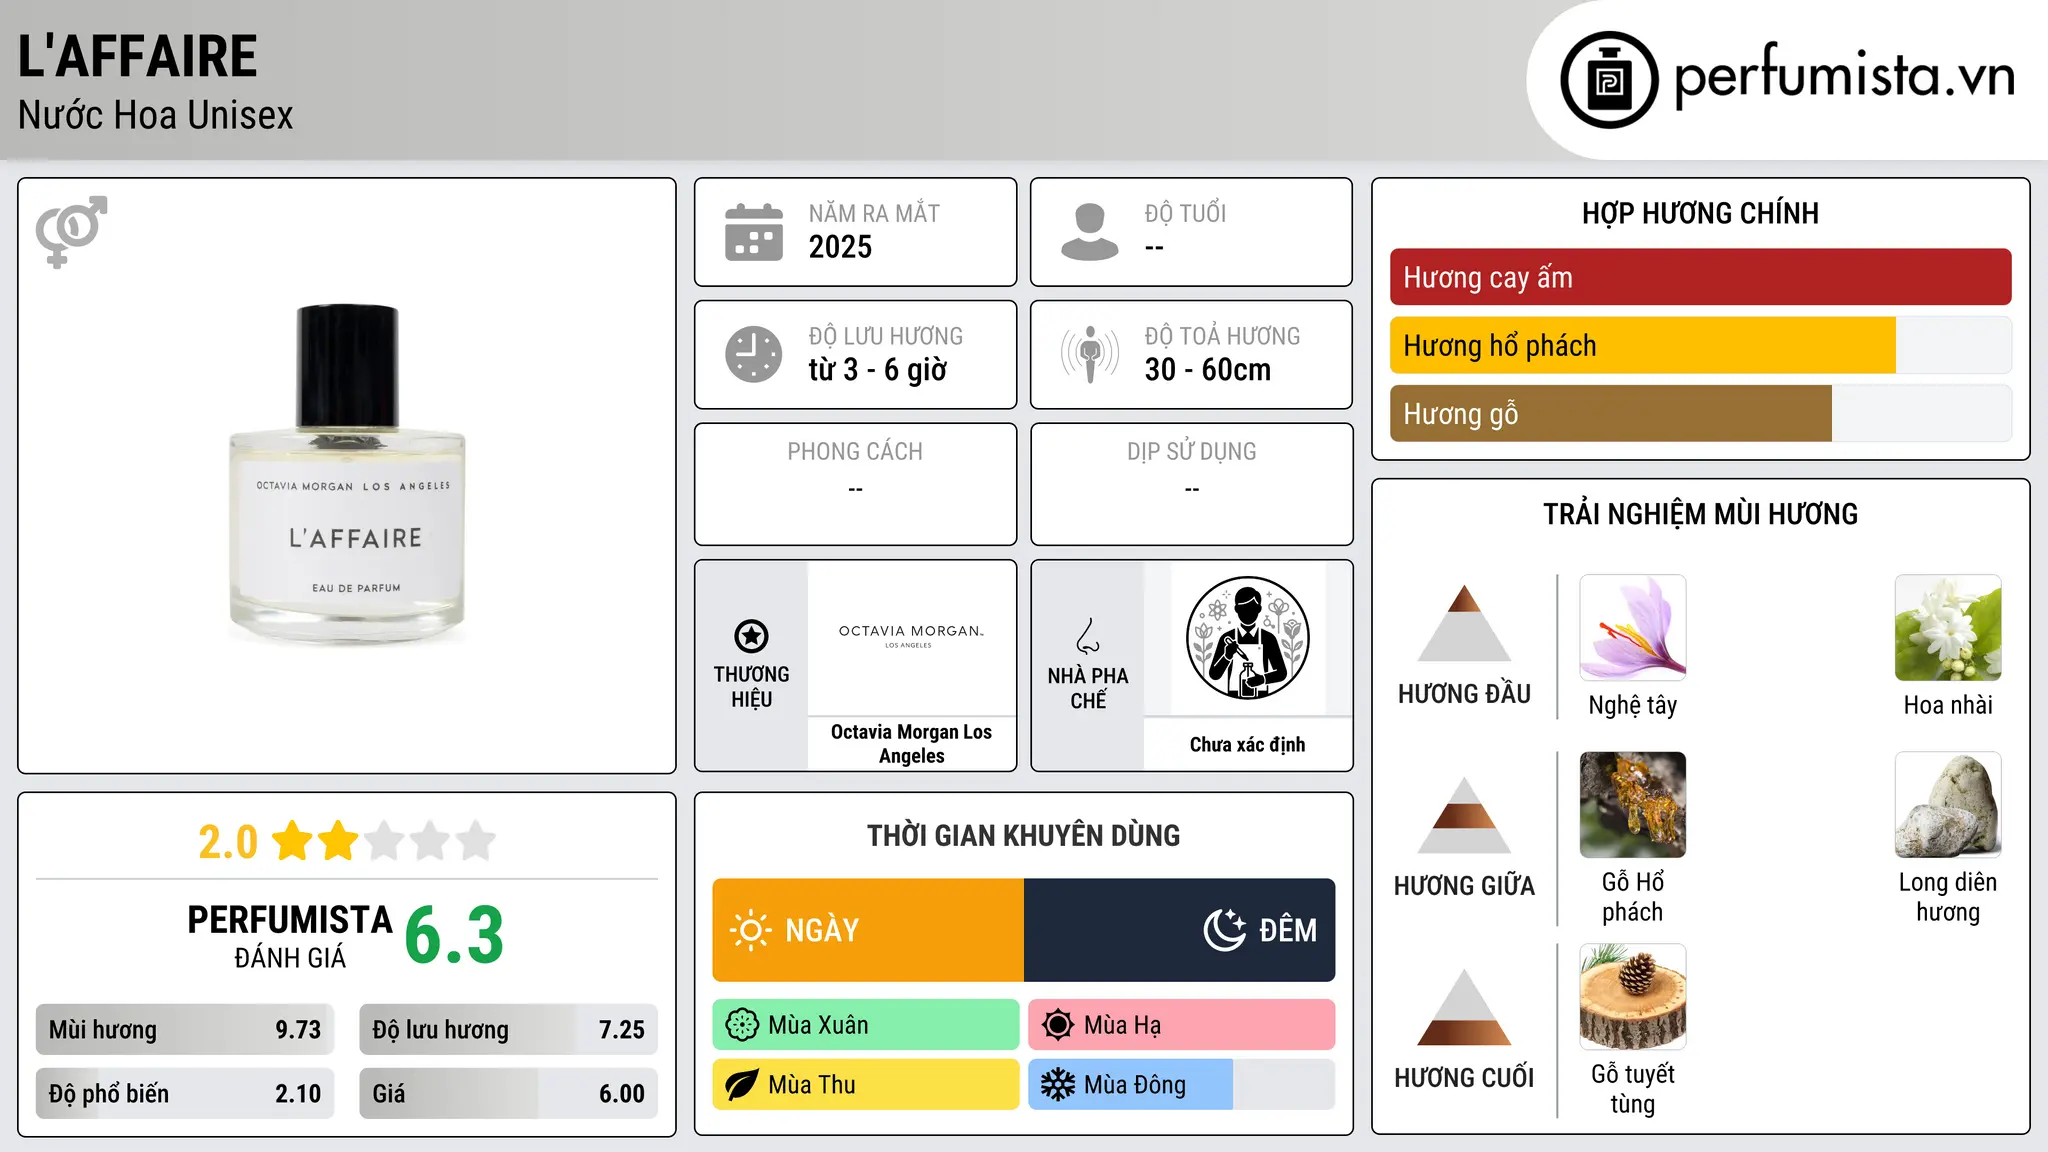The image size is (2048, 1152).
Task: Click the Hương đầu label
Action: click(1464, 694)
